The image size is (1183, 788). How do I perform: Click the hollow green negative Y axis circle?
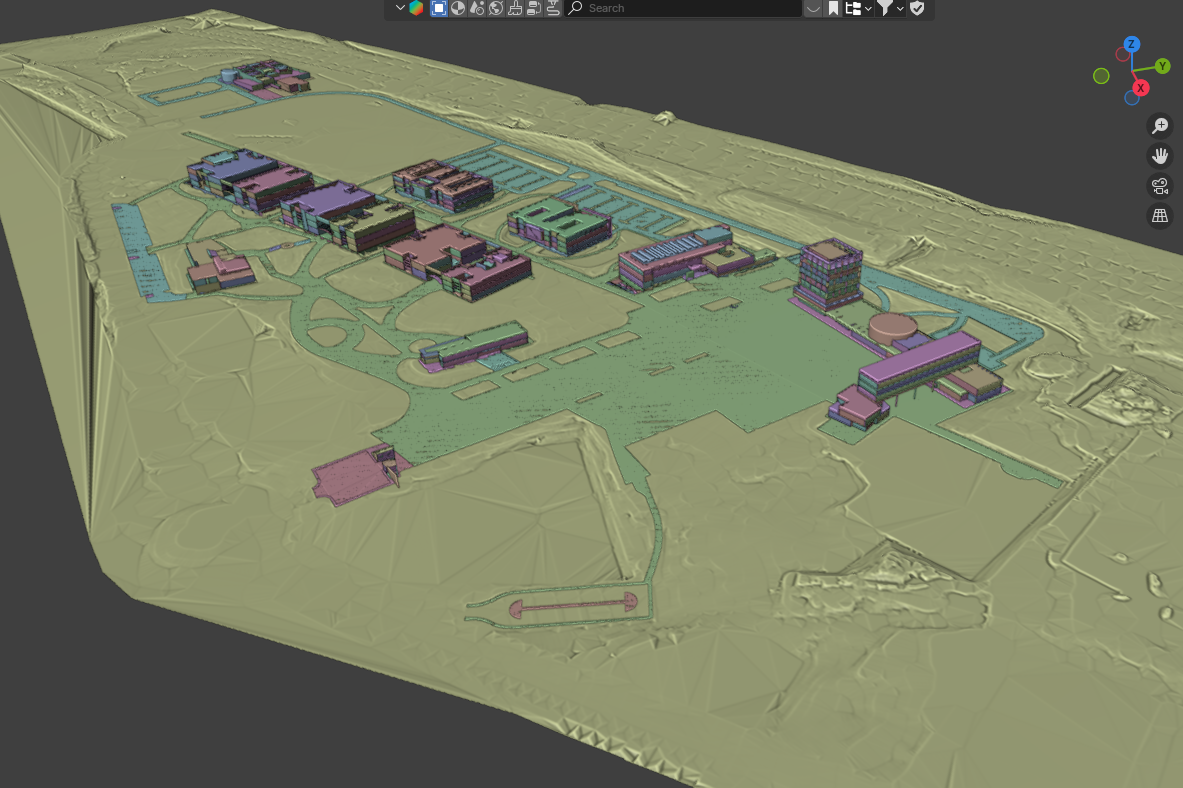pos(1101,76)
